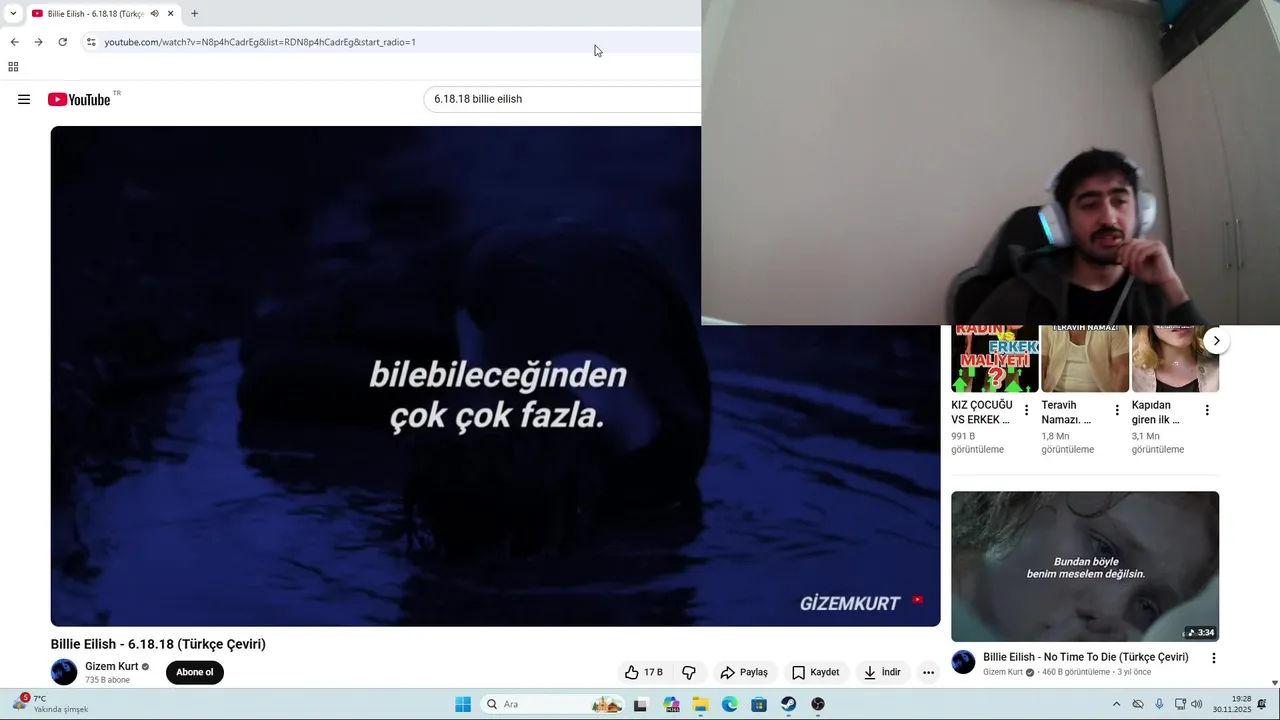Viewport: 1280px width, 720px height.
Task: Open the weather widget showing 7°C
Action: point(50,704)
